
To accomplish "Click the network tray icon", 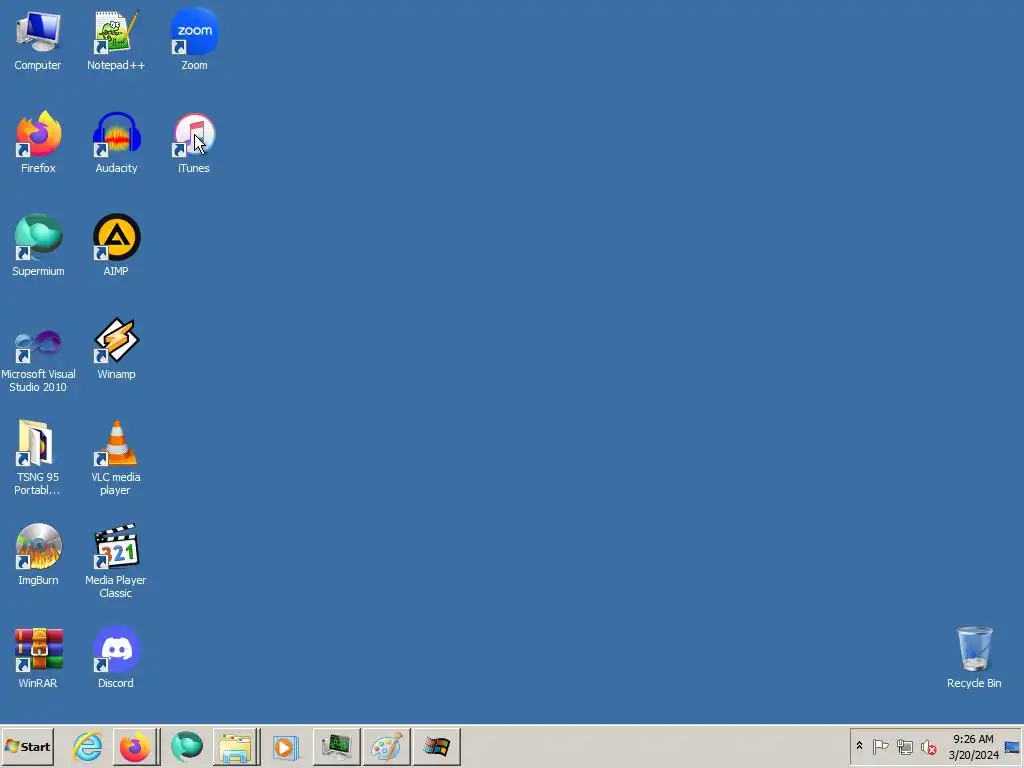I will [904, 746].
